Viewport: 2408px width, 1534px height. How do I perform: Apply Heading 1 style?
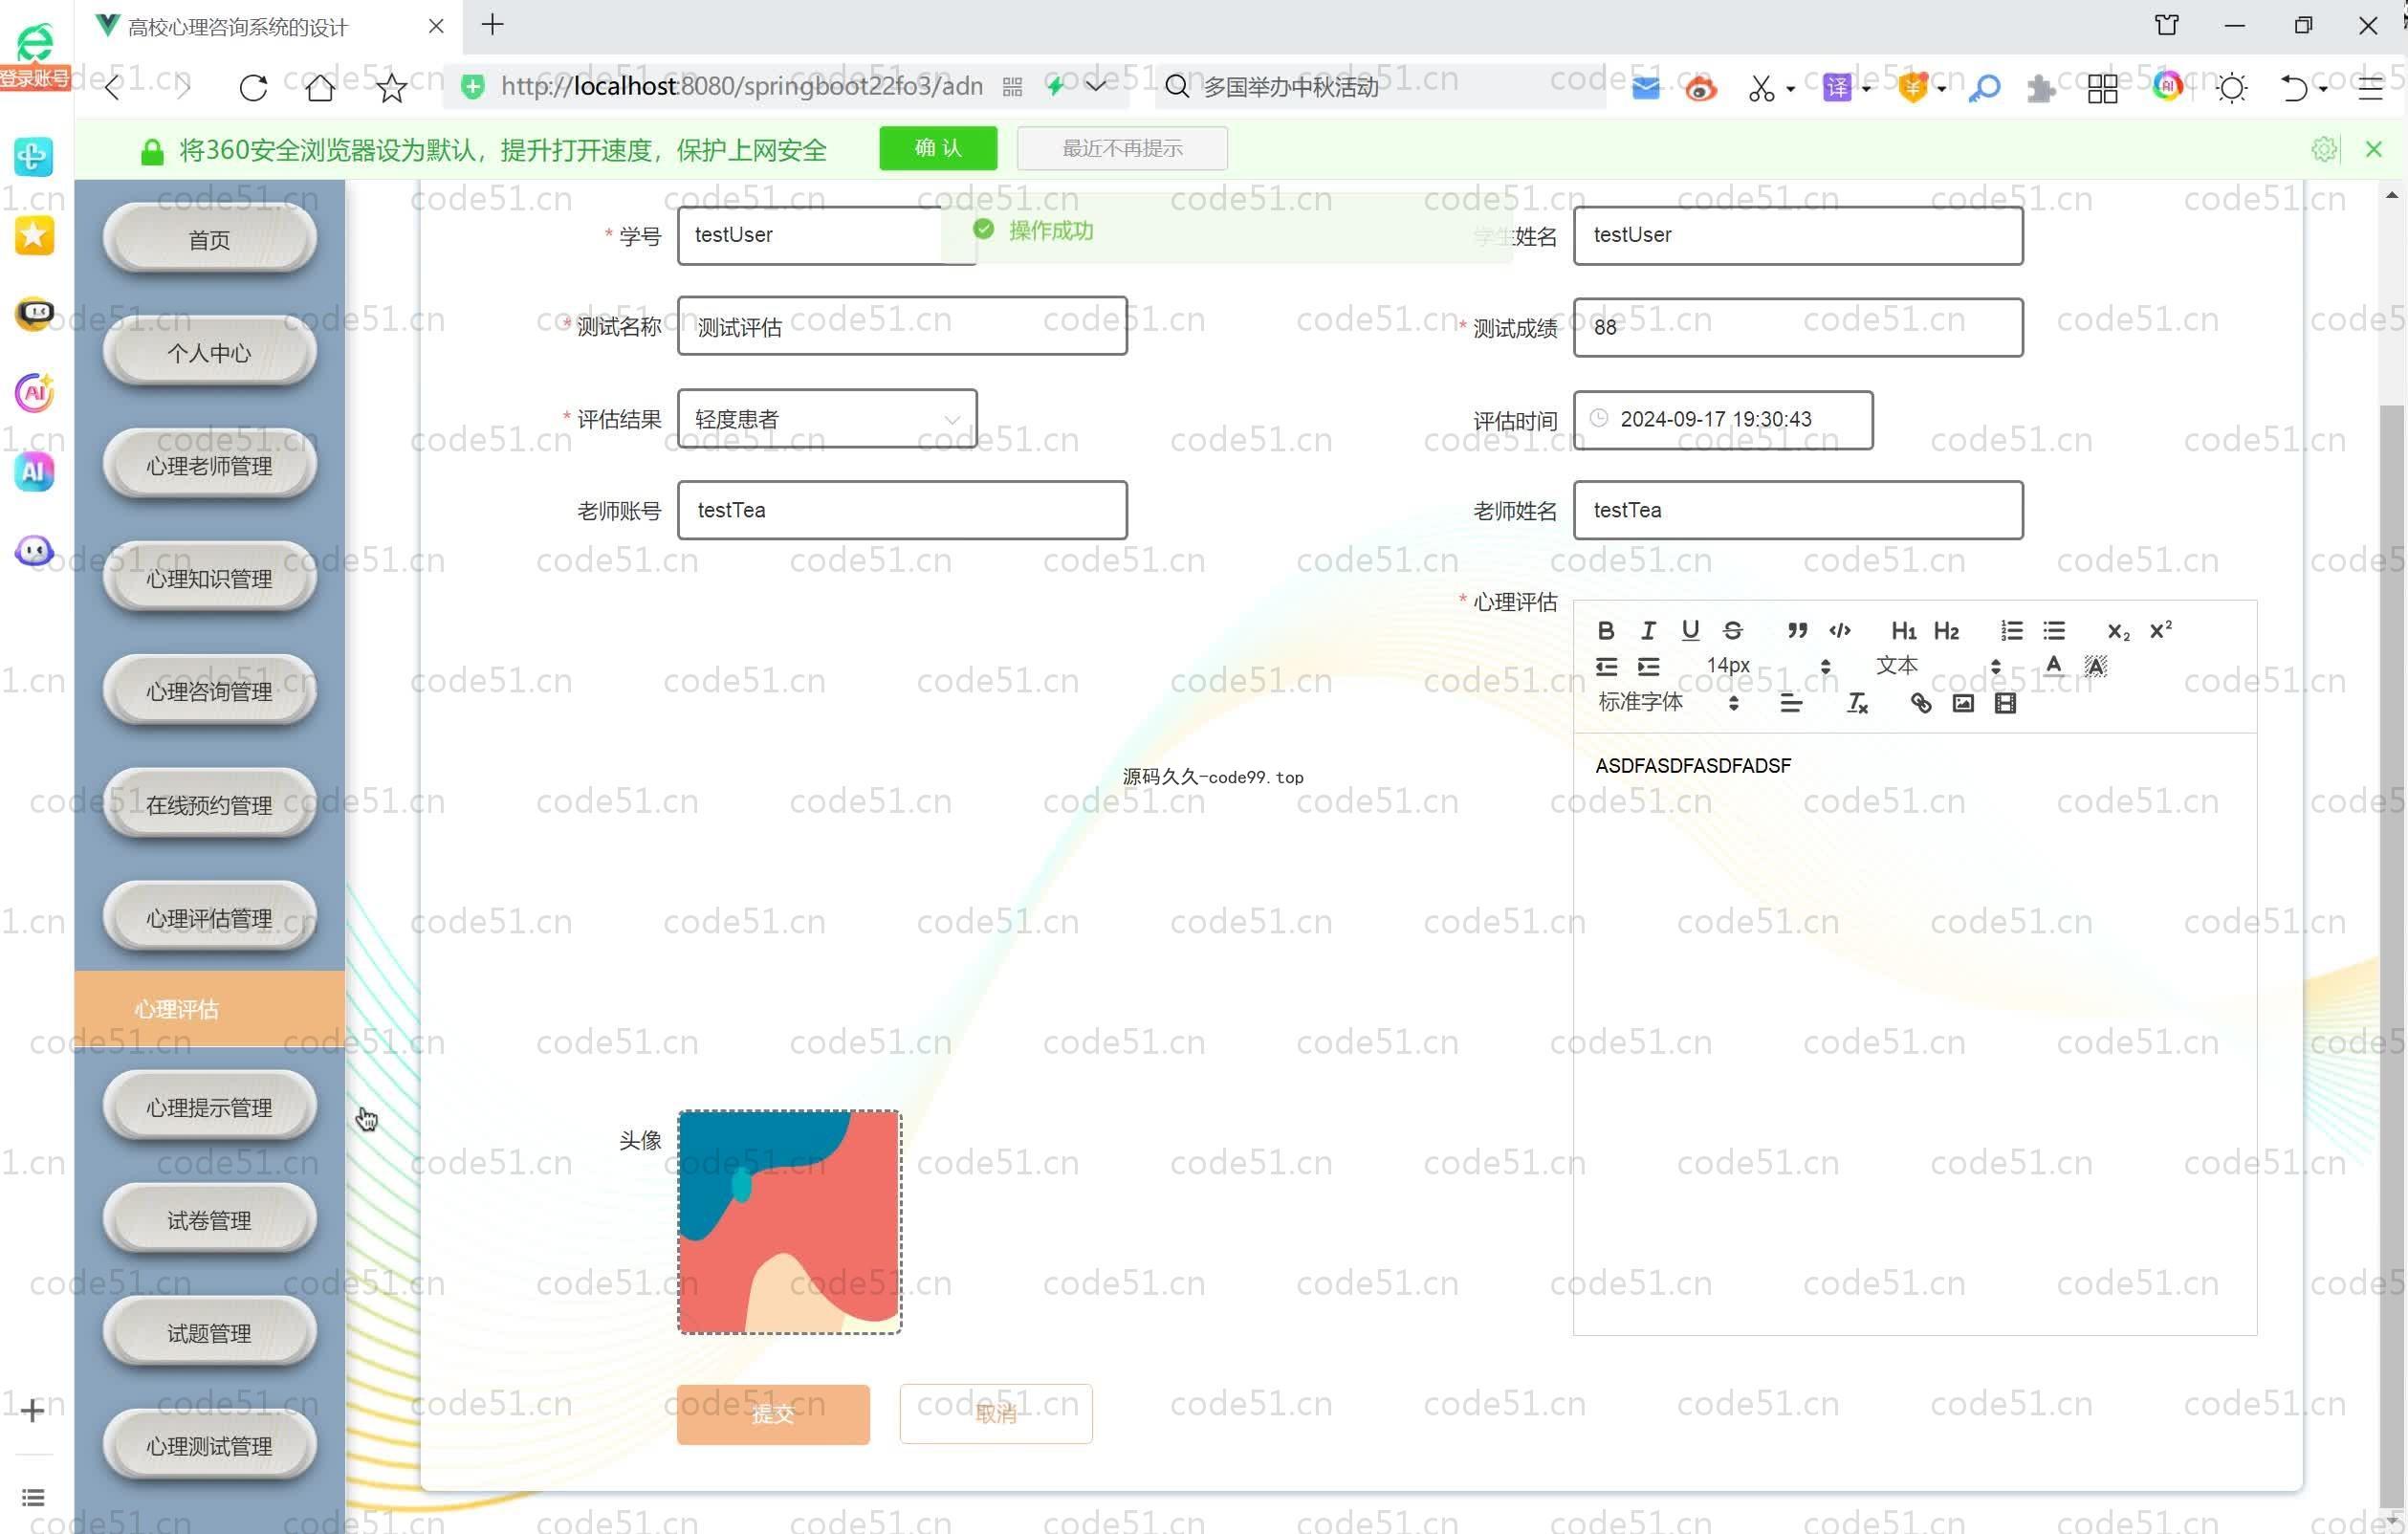pyautogui.click(x=1903, y=630)
